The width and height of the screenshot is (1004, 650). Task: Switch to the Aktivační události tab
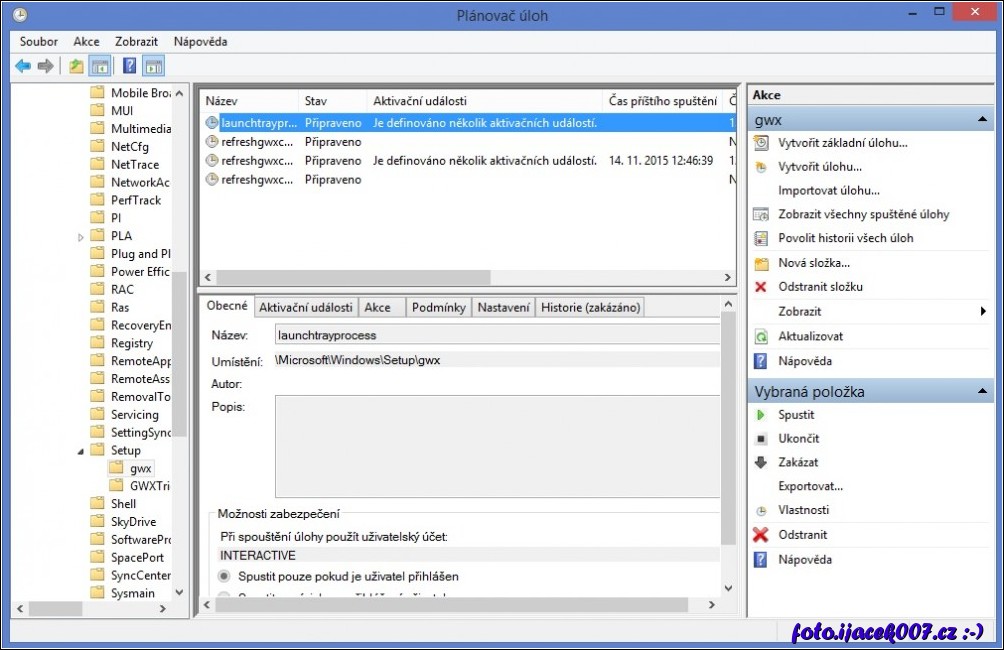306,307
